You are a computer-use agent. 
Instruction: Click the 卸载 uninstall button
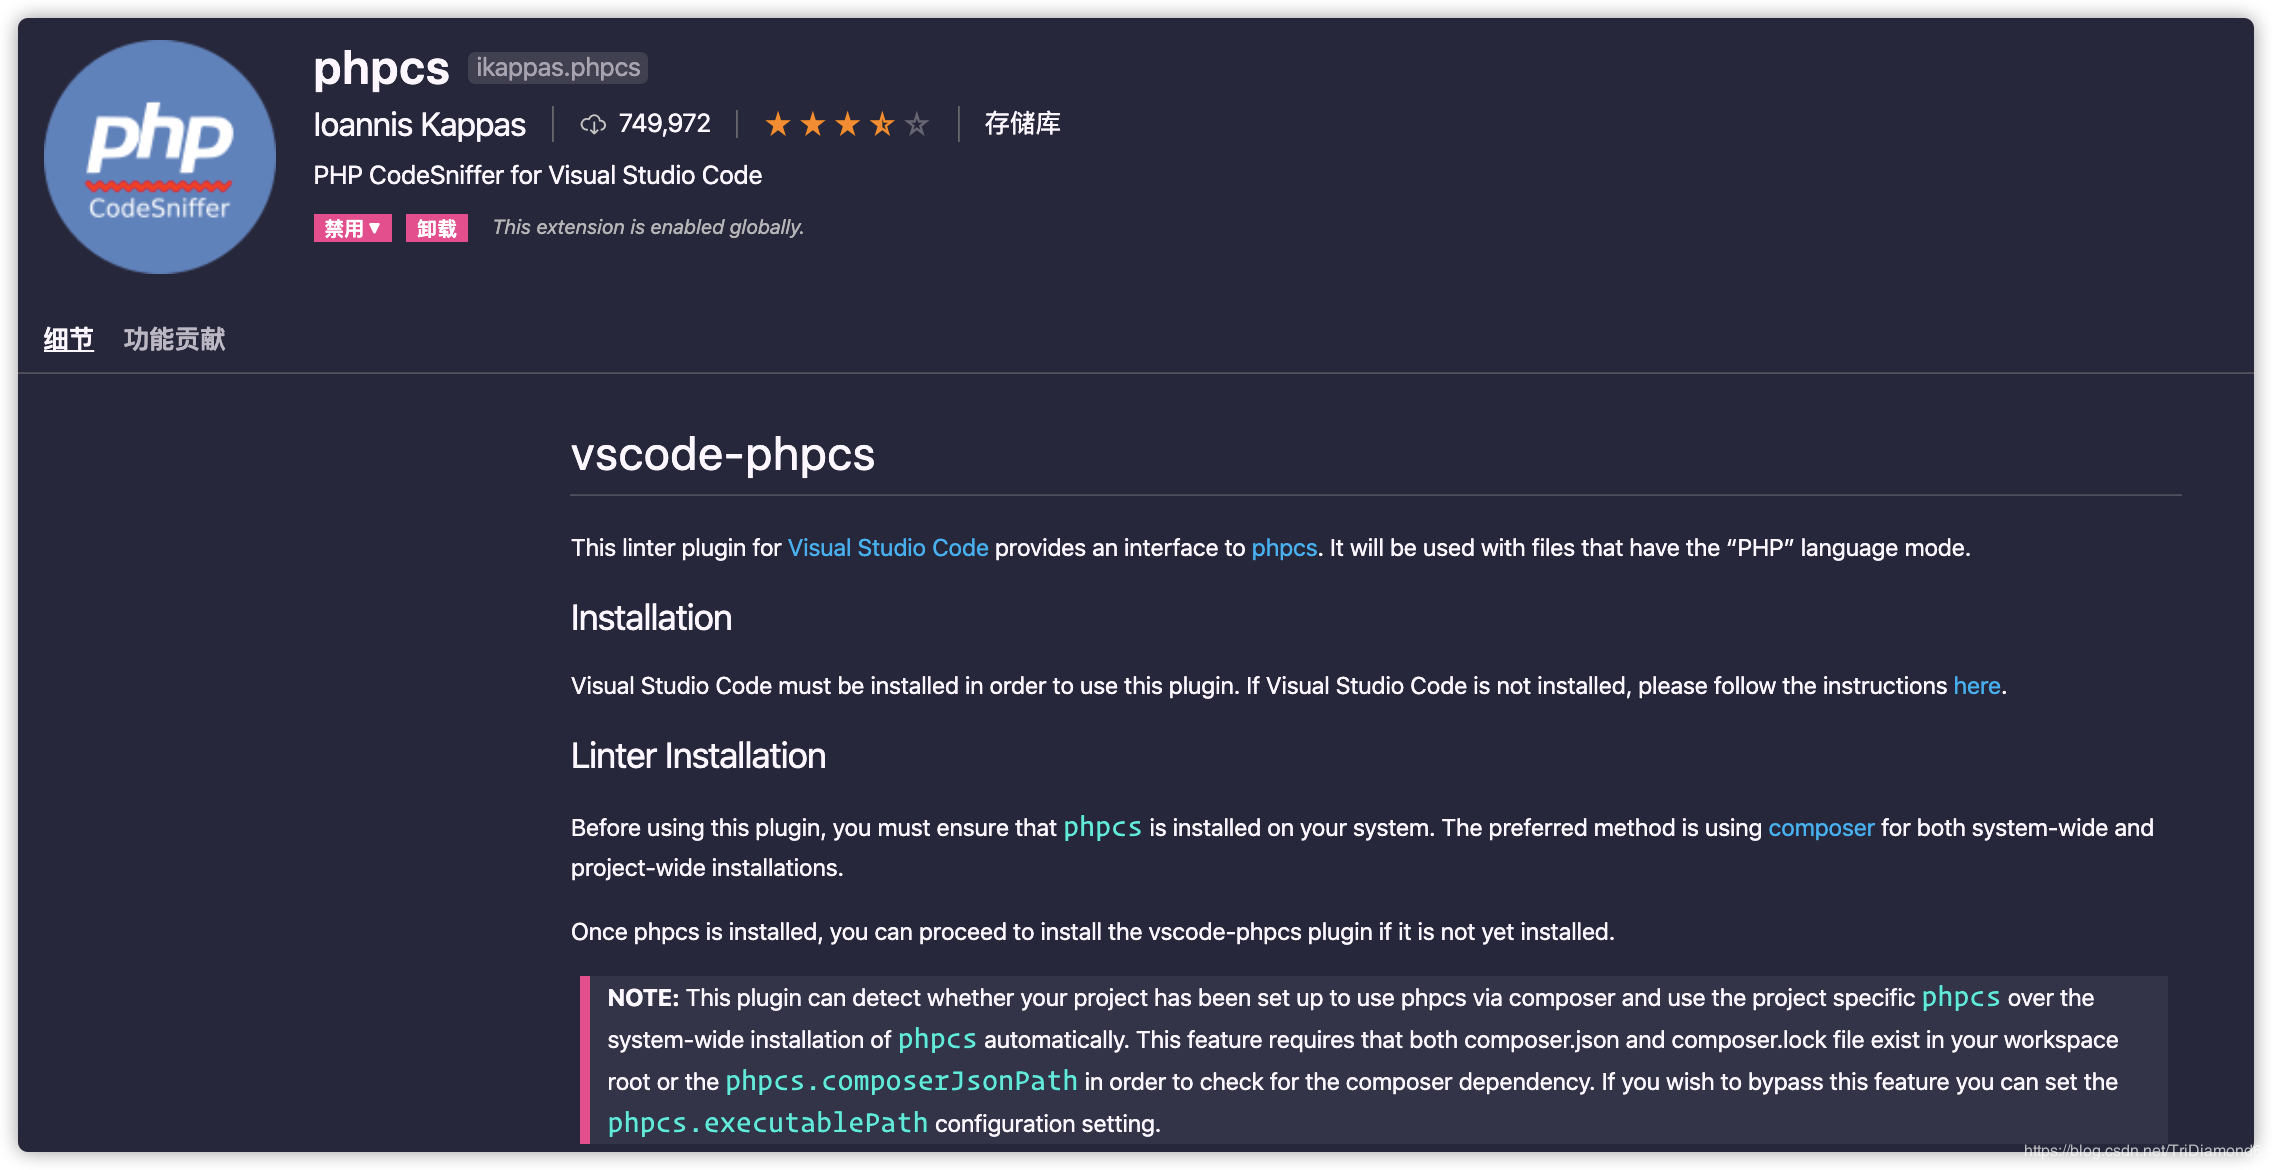coord(437,228)
